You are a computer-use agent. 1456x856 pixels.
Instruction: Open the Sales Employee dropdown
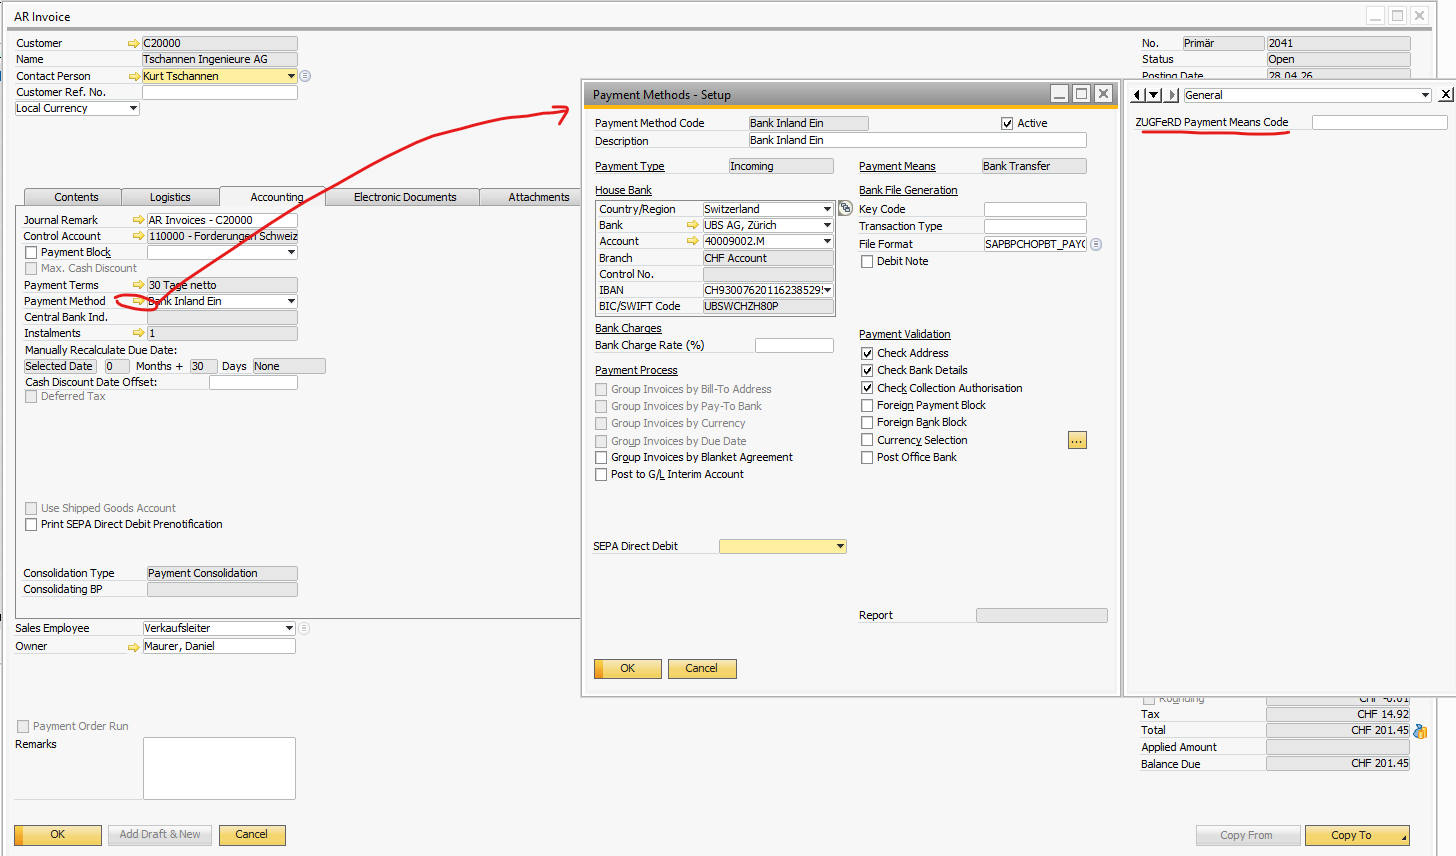[x=289, y=628]
